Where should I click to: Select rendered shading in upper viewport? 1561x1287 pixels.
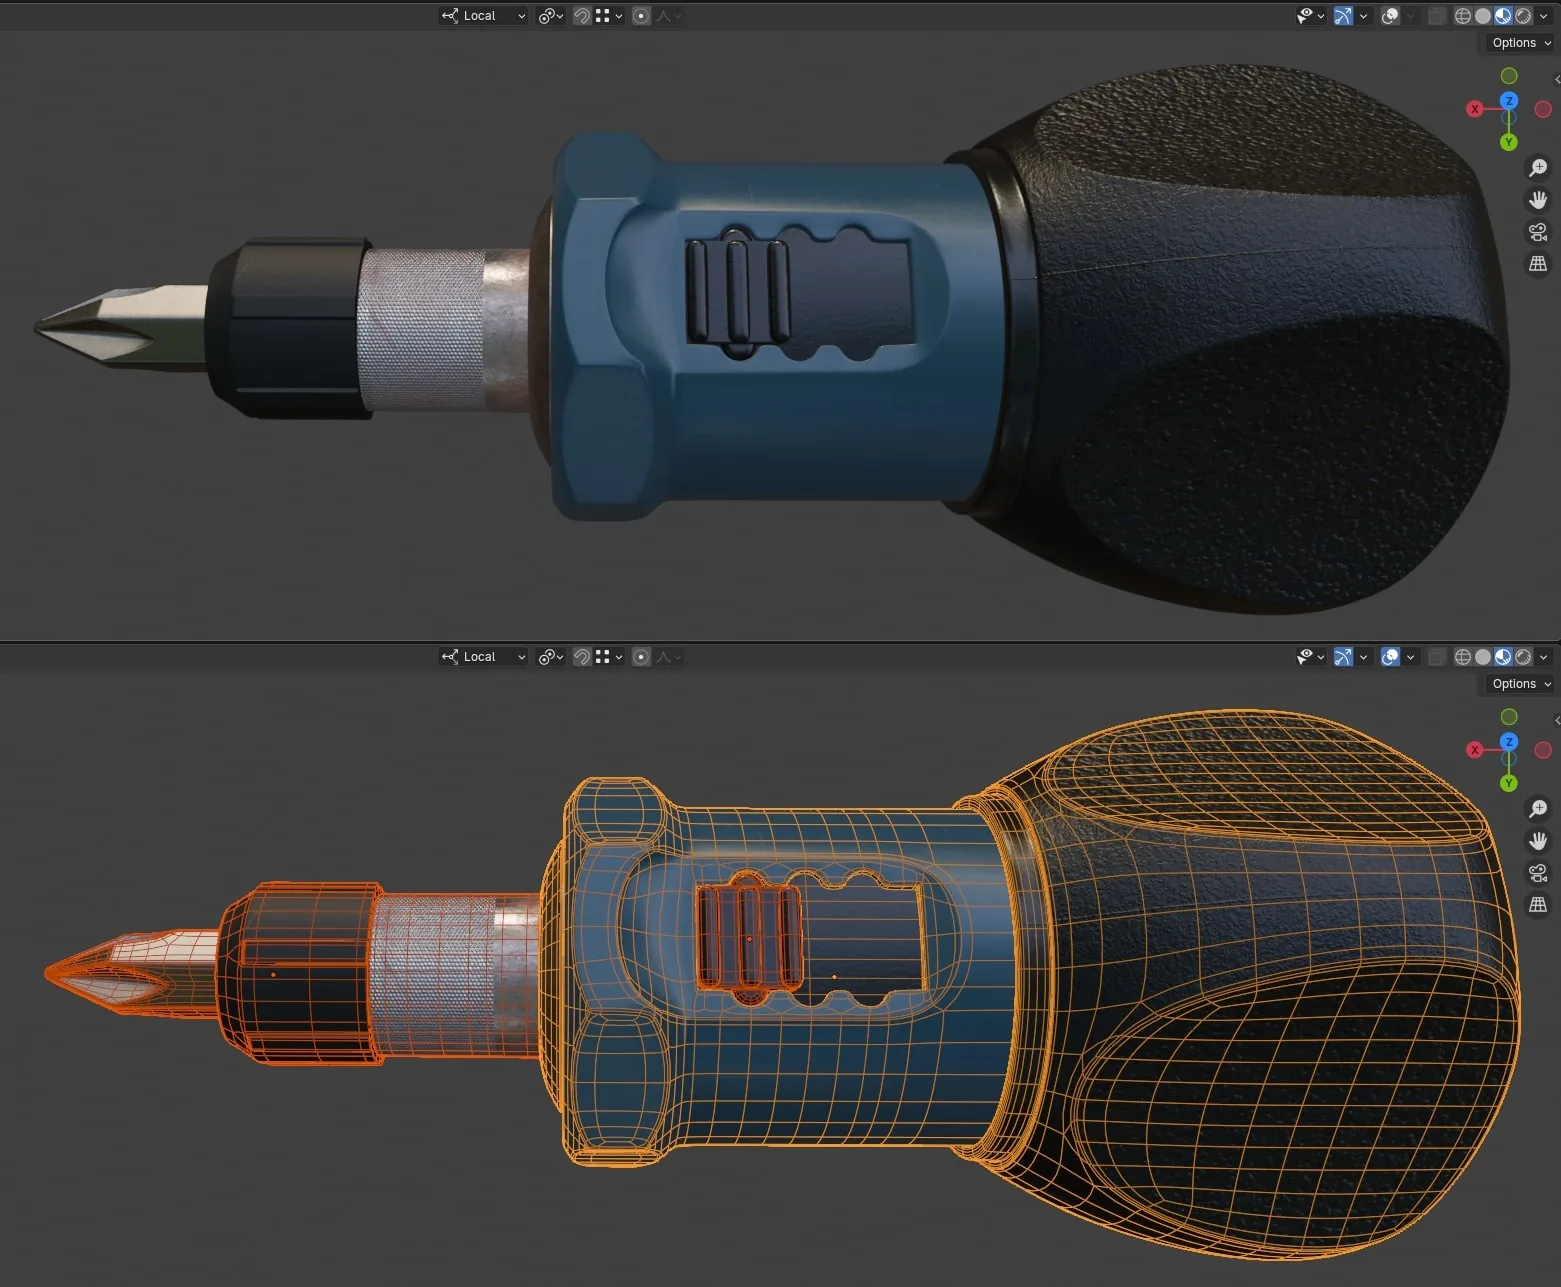(1523, 16)
